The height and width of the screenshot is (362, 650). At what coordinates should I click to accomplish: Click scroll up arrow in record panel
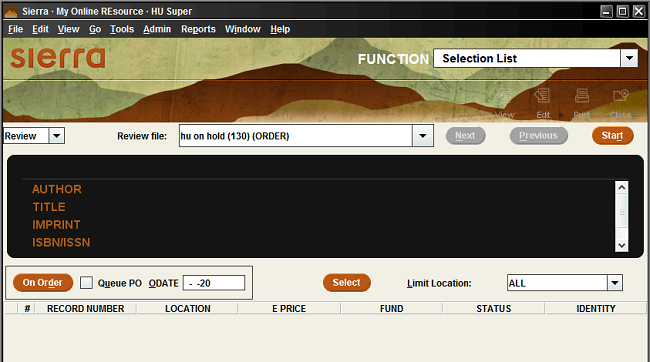(x=621, y=187)
